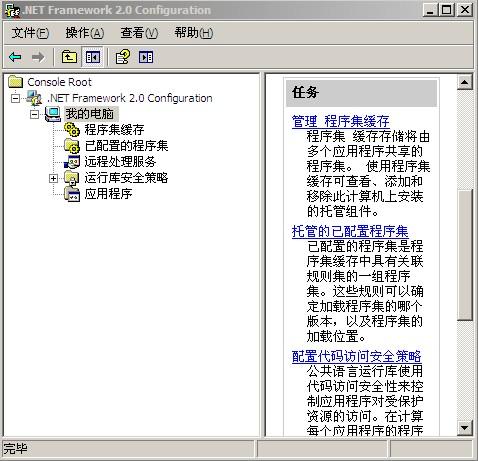Minimize the configuration window
The width and height of the screenshot is (478, 461).
tap(430, 10)
